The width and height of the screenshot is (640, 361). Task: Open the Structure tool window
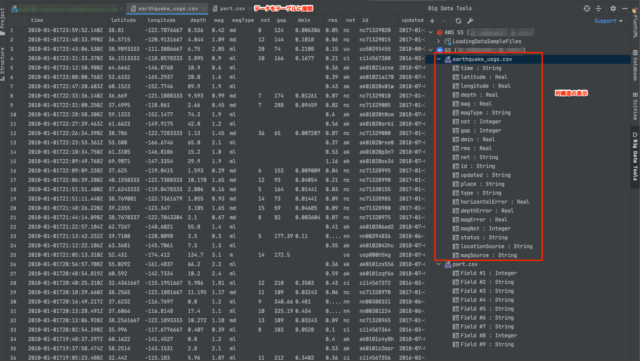2,64
